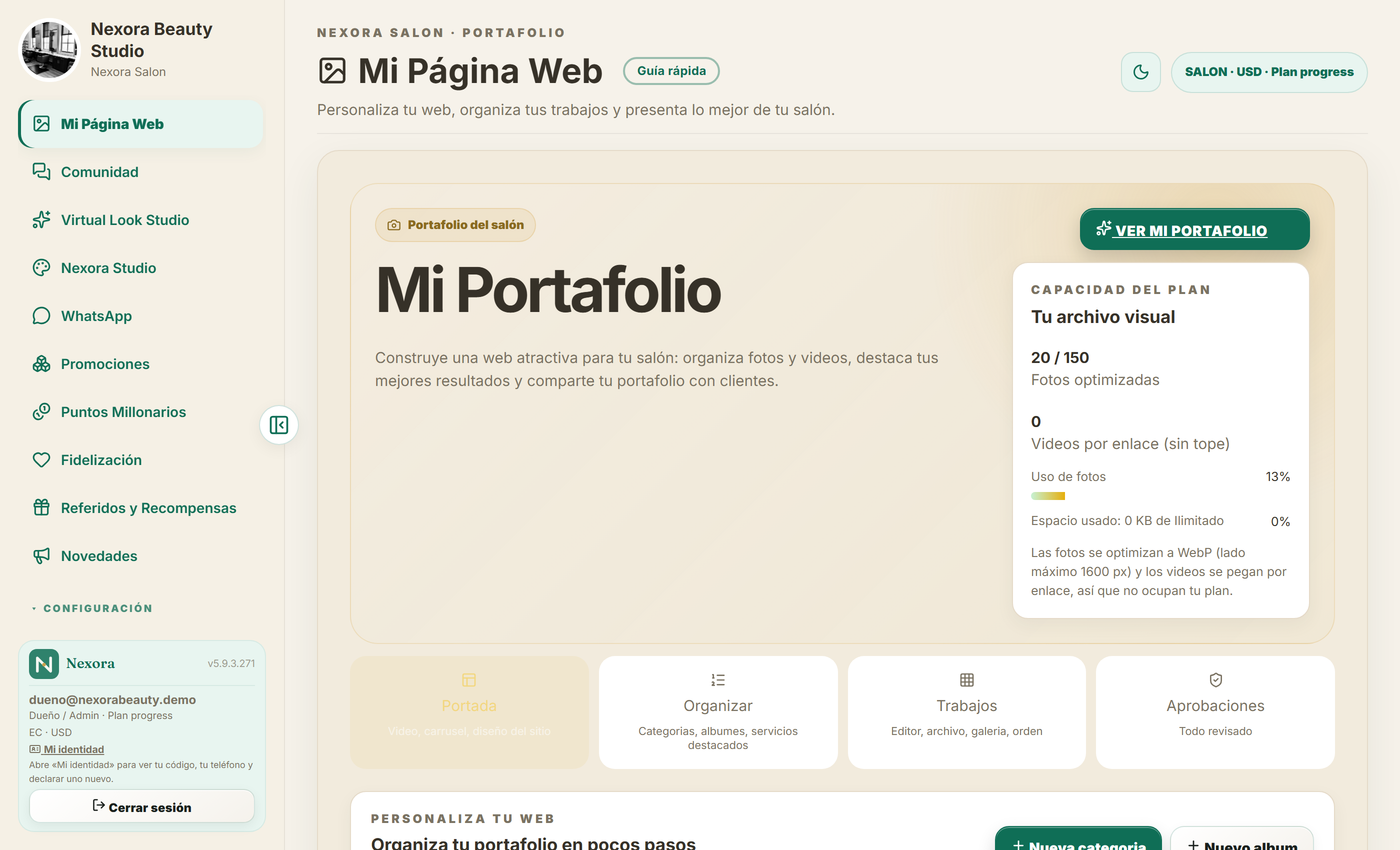Click the salon profile photo thumbnail
Viewport: 1400px width, 850px height.
pos(50,50)
